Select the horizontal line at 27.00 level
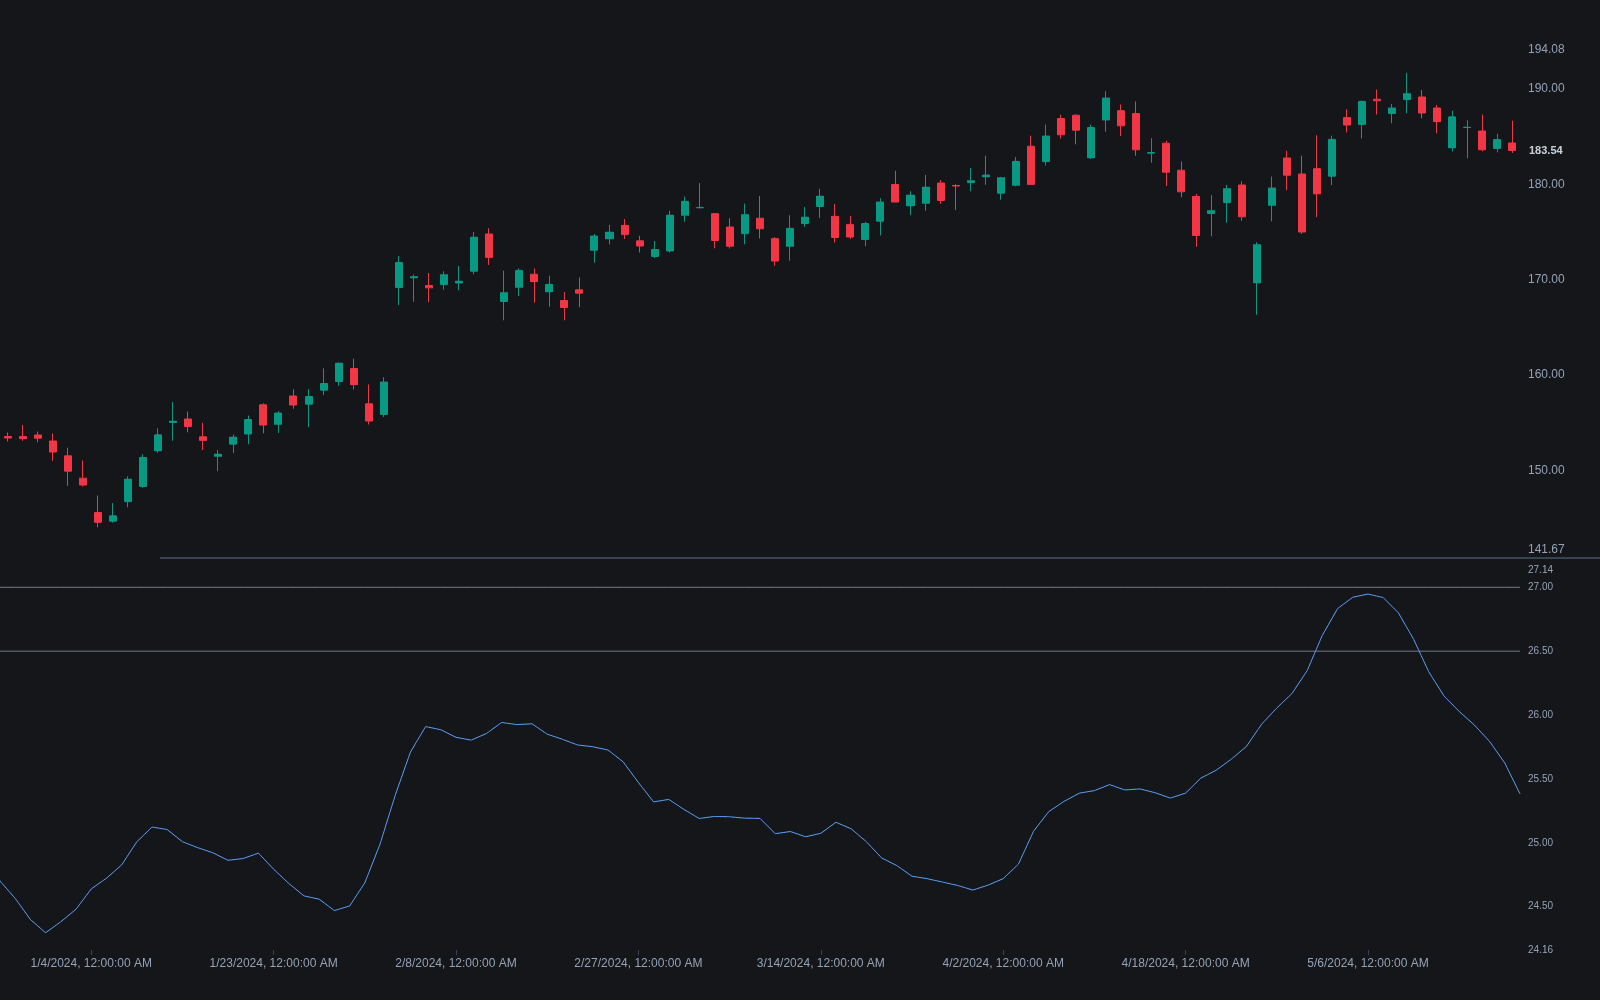The image size is (1600, 1000). pos(760,587)
